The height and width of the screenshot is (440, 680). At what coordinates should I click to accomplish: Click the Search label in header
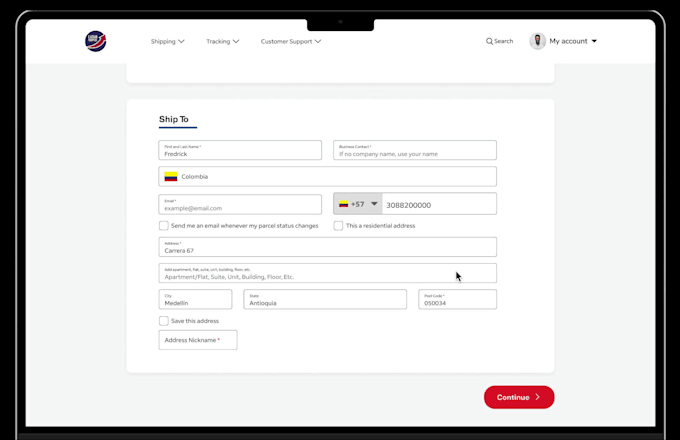pos(503,41)
